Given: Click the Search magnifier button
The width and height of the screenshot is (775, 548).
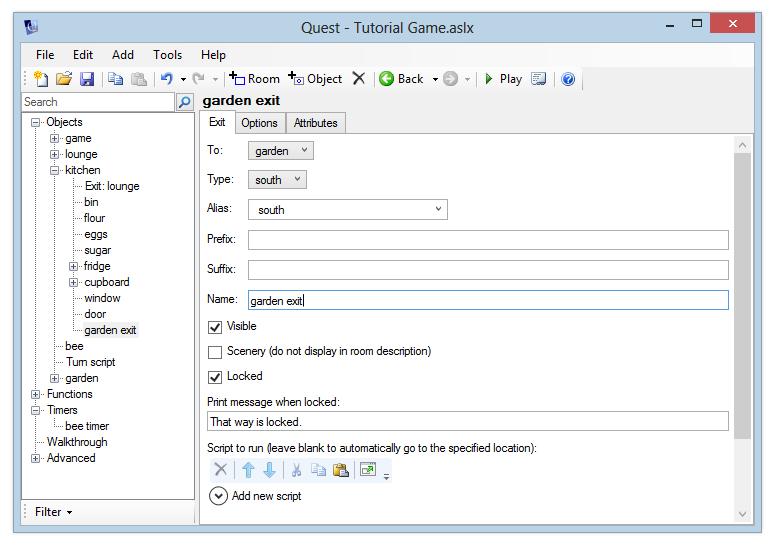Looking at the screenshot, I should (x=184, y=102).
